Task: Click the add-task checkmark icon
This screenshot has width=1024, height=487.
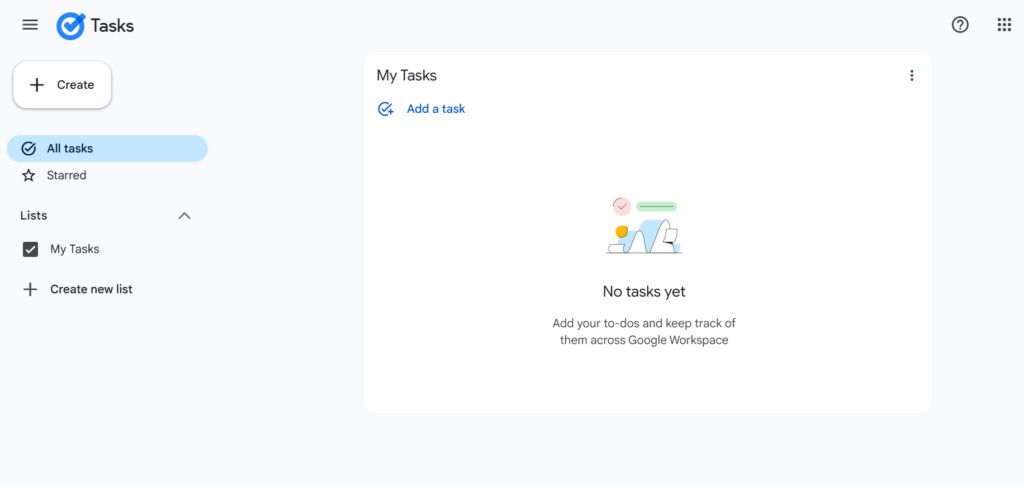Action: tap(385, 109)
